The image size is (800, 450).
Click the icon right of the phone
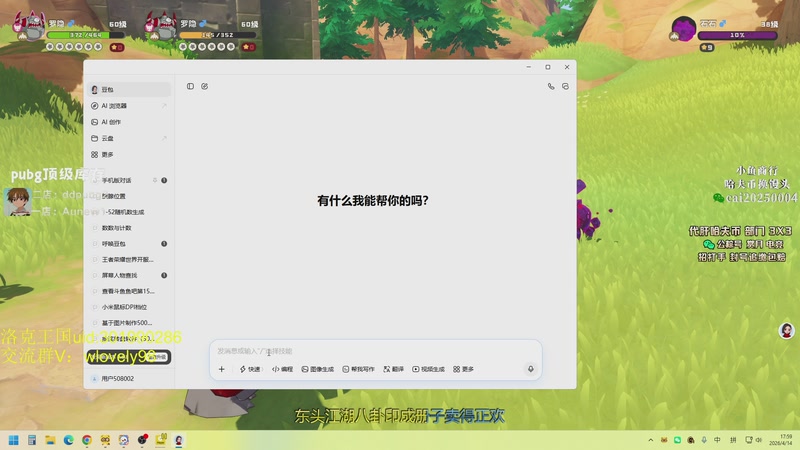pos(565,86)
